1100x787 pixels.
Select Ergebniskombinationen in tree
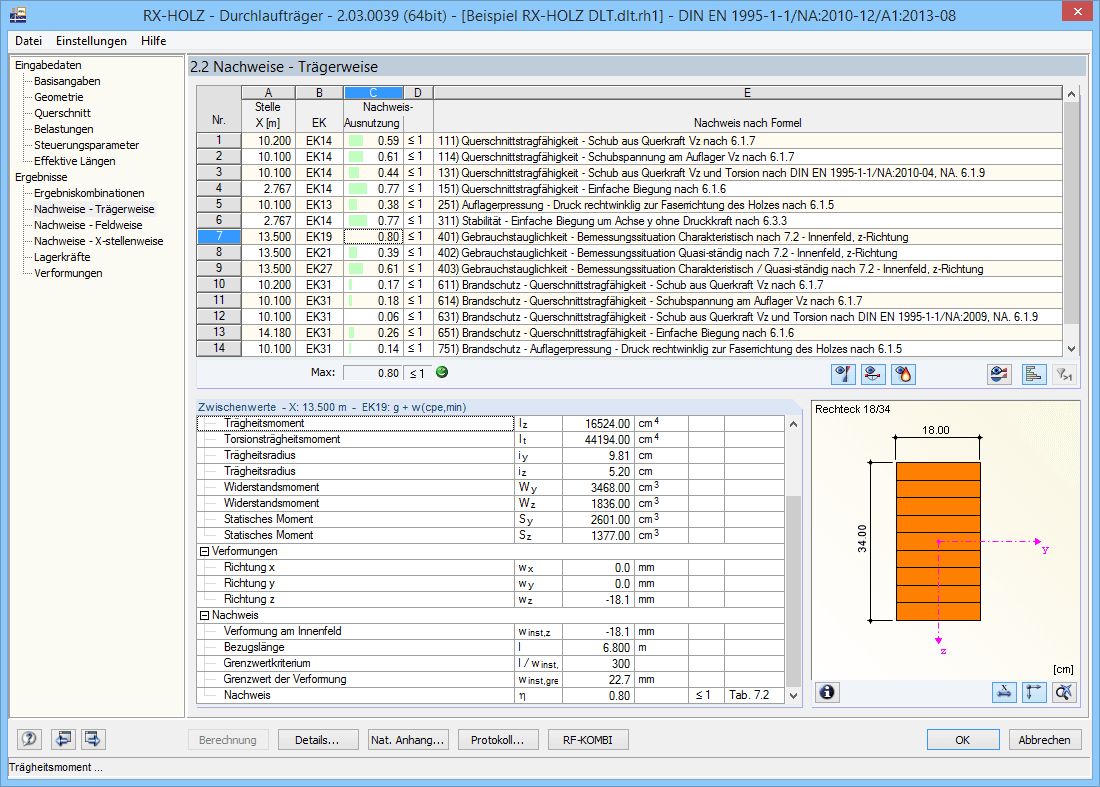click(x=89, y=193)
